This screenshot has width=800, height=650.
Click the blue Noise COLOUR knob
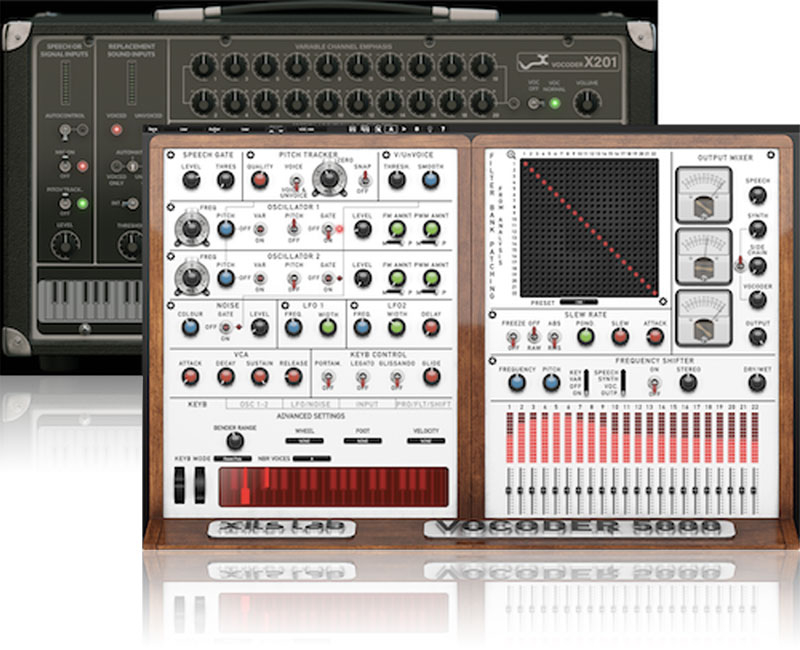click(191, 327)
